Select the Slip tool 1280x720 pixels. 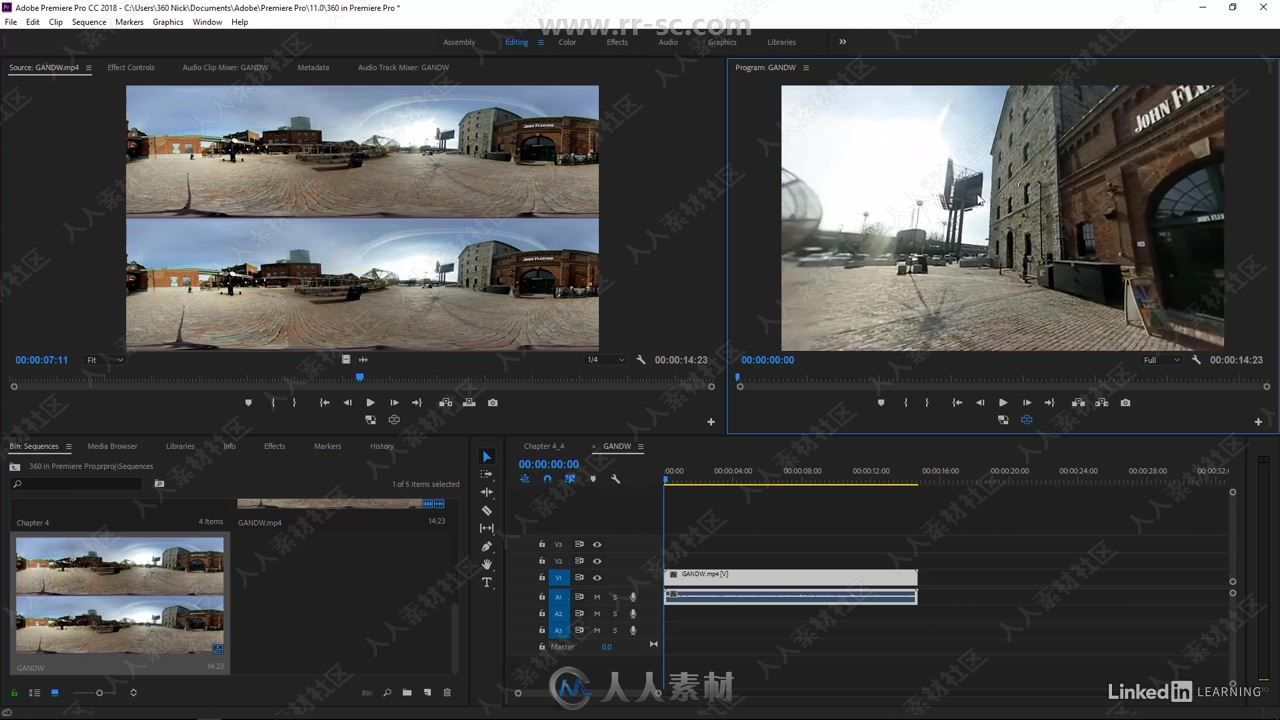click(x=487, y=528)
